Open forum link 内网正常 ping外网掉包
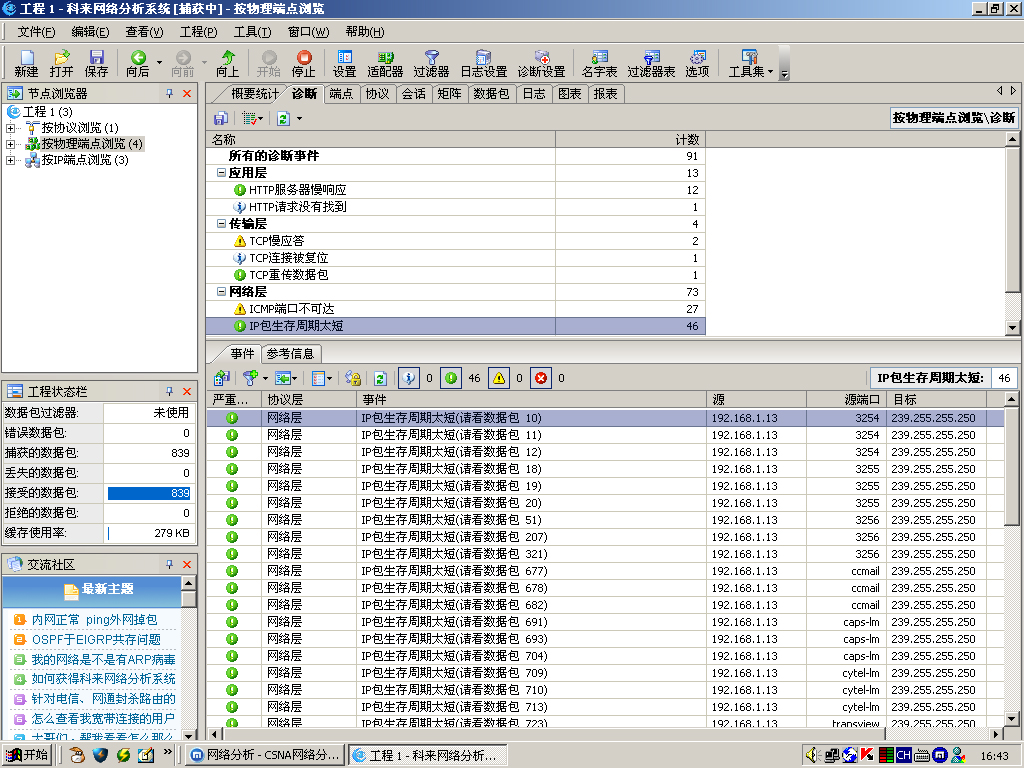The image size is (1024, 768). click(x=94, y=620)
